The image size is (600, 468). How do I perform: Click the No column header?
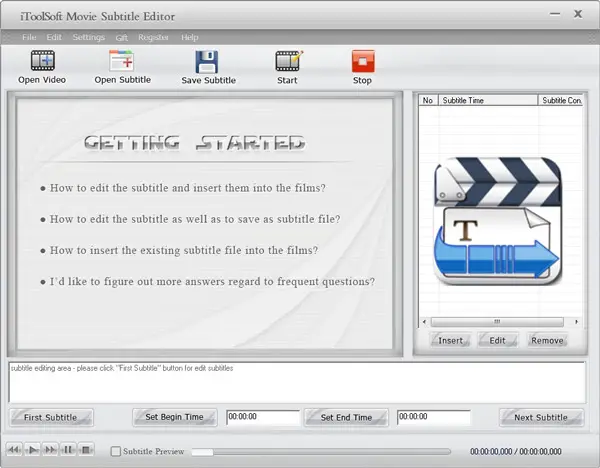click(428, 100)
